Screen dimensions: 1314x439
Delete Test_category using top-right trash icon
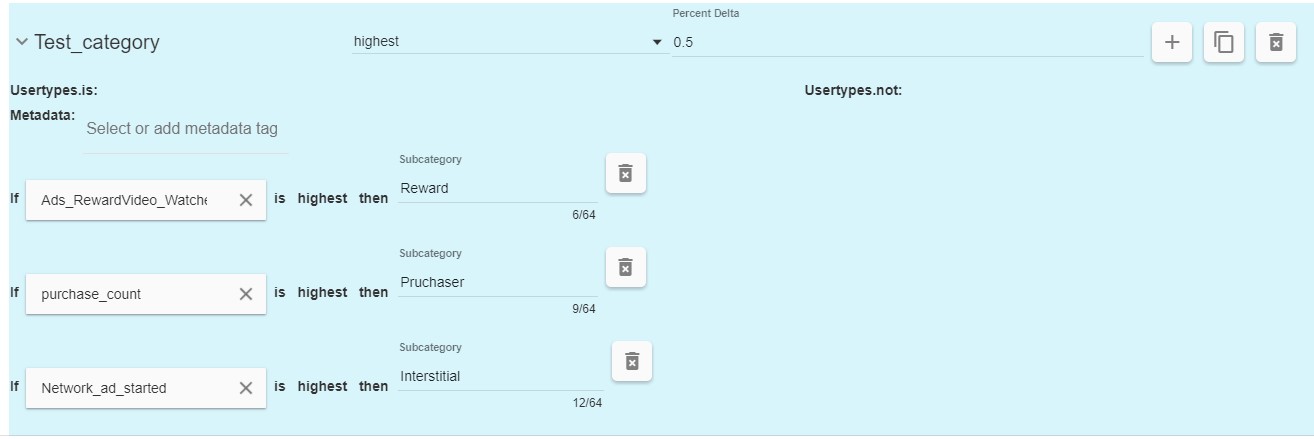(x=1275, y=42)
